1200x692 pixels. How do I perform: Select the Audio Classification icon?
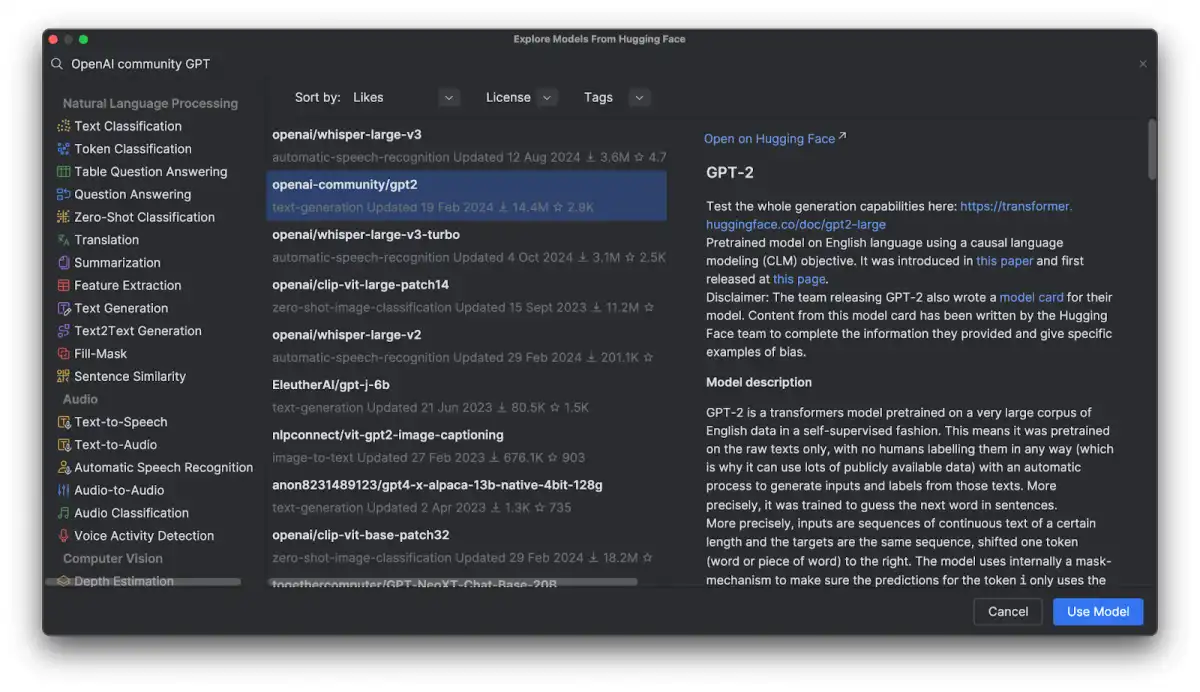pos(64,513)
